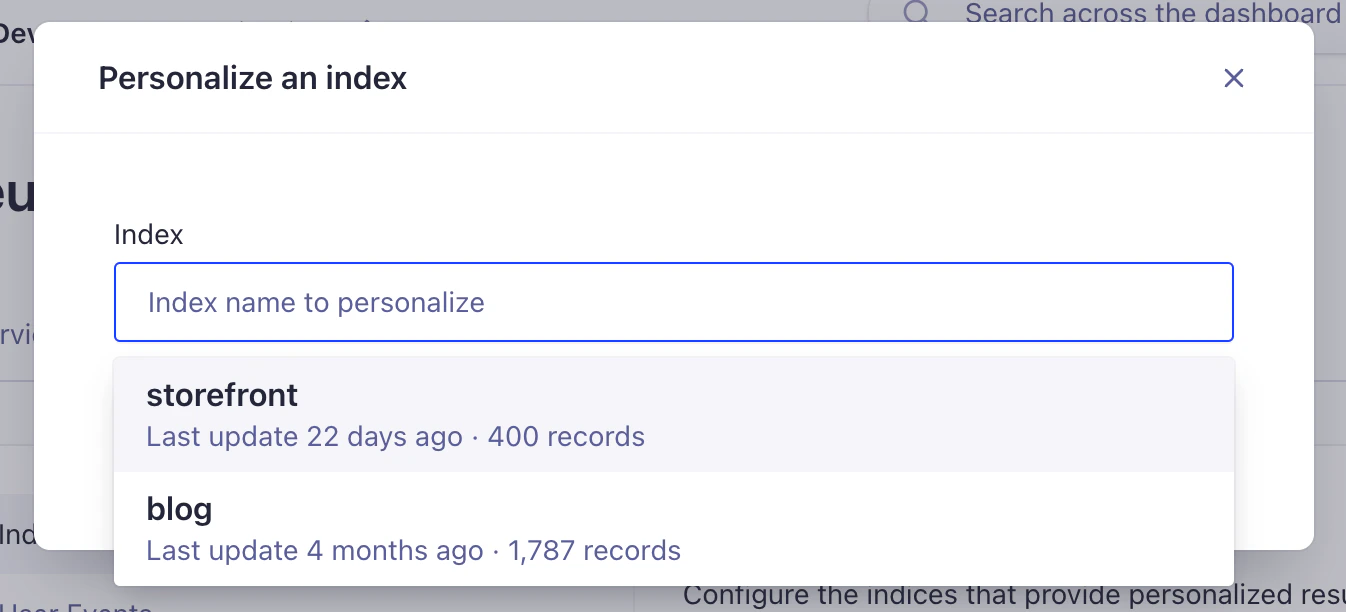The image size is (1346, 612).
Task: Select the storefront index suggestion
Action: tap(673, 413)
